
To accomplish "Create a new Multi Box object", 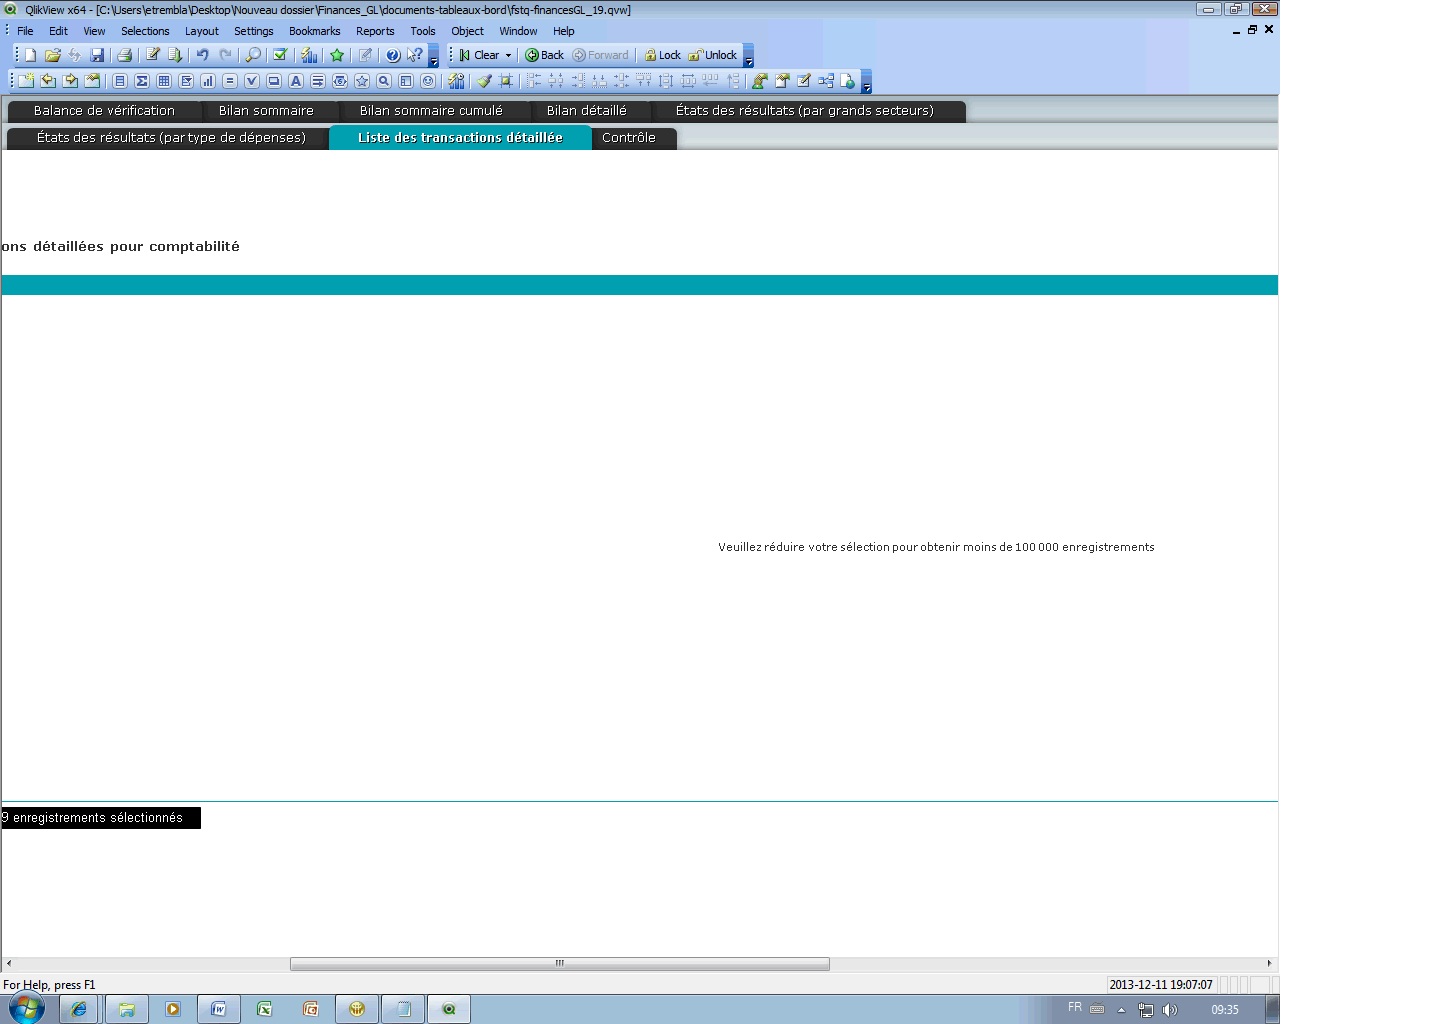I will 186,81.
